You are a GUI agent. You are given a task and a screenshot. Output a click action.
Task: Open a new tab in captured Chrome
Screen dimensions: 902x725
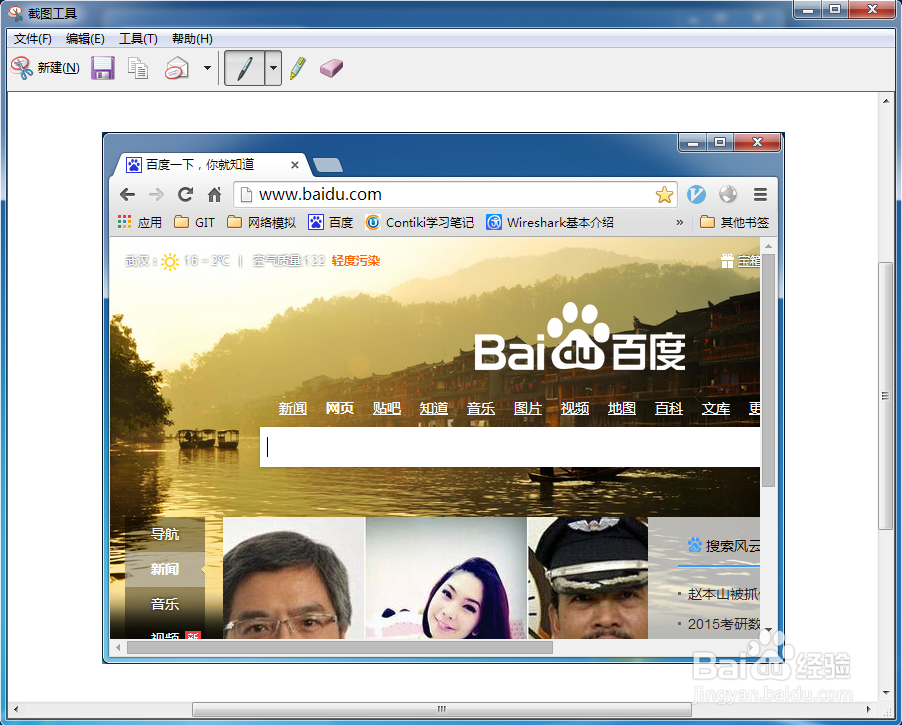pyautogui.click(x=328, y=165)
